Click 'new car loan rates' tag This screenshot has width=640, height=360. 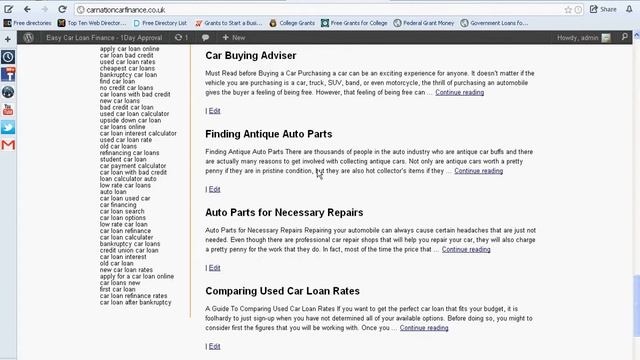click(x=126, y=270)
